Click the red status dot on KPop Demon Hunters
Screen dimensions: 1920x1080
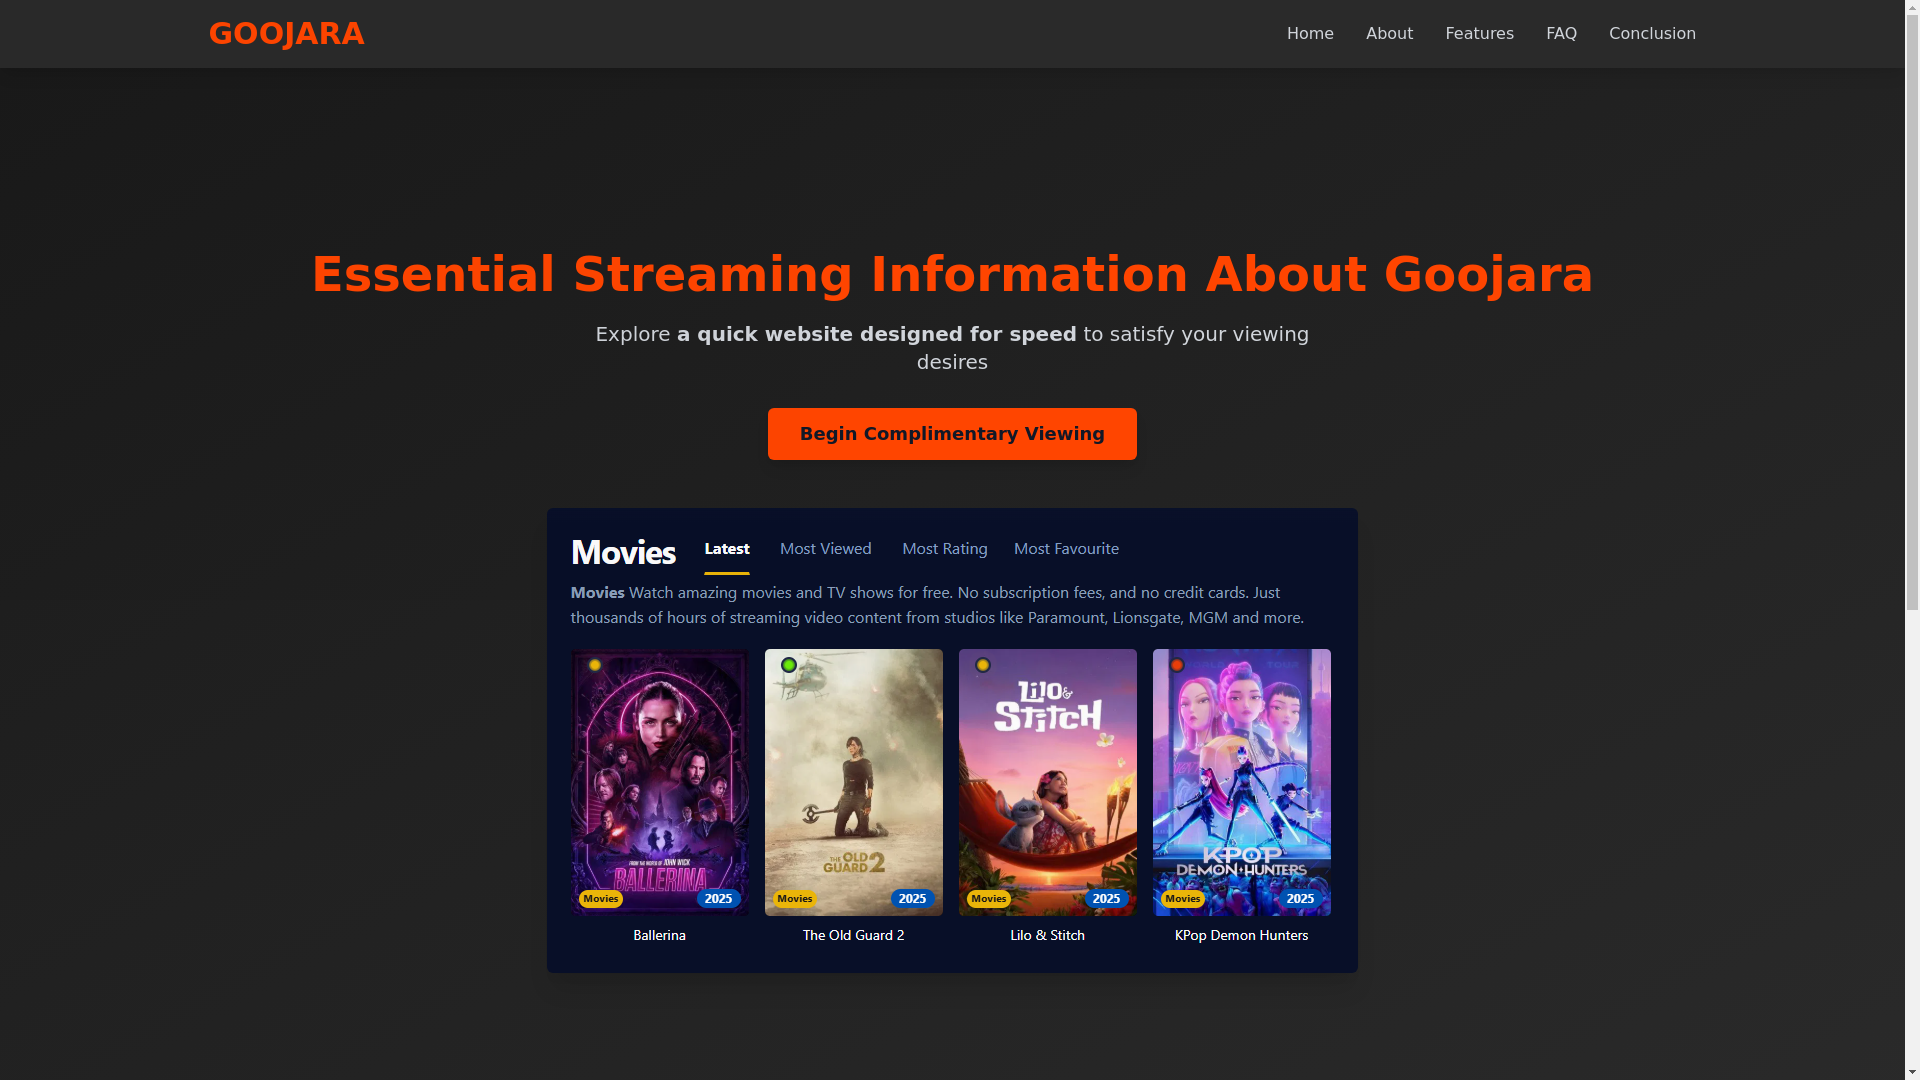coord(1177,665)
